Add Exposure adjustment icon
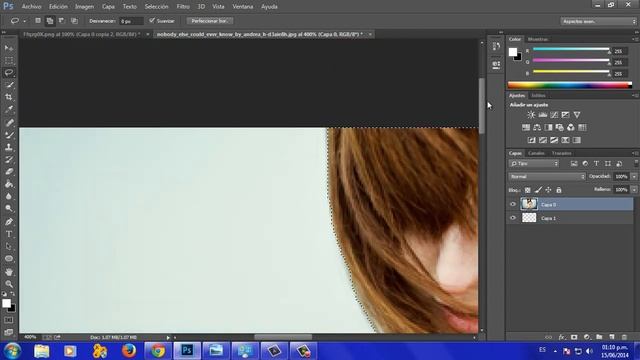 [565, 115]
